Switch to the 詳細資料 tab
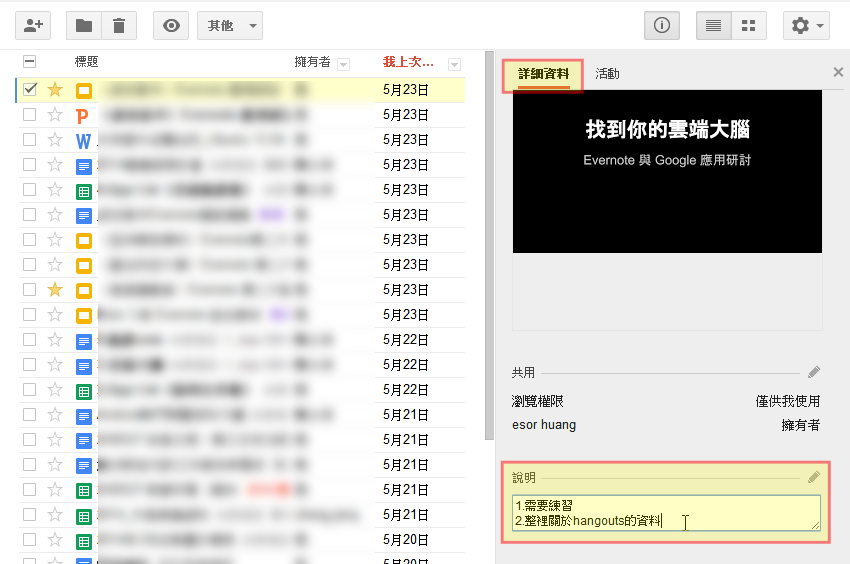The image size is (850, 564). pos(543,74)
